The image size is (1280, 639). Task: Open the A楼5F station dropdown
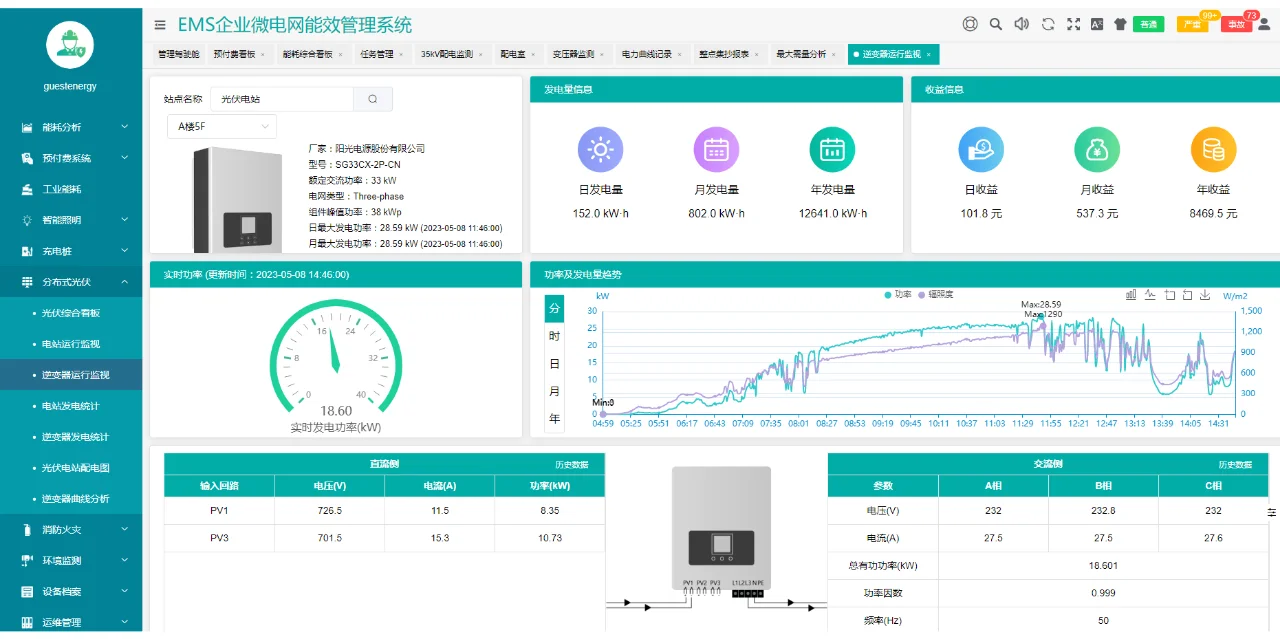pyautogui.click(x=221, y=127)
